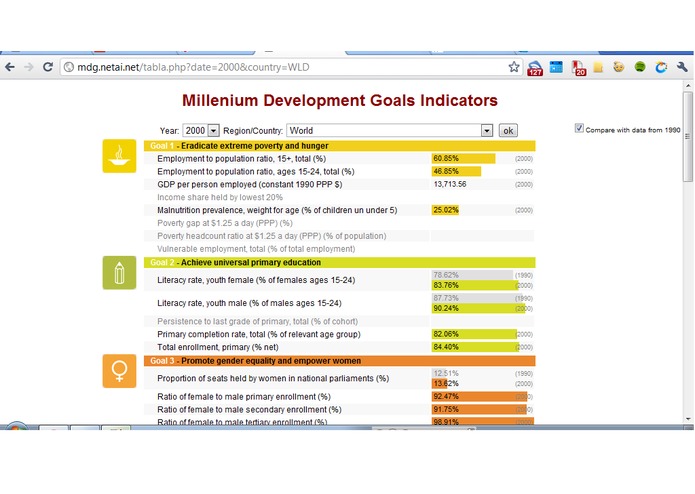This screenshot has width=695, height=494.
Task: Click the 46.85% ages 15-24 employment bar
Action: tap(456, 171)
